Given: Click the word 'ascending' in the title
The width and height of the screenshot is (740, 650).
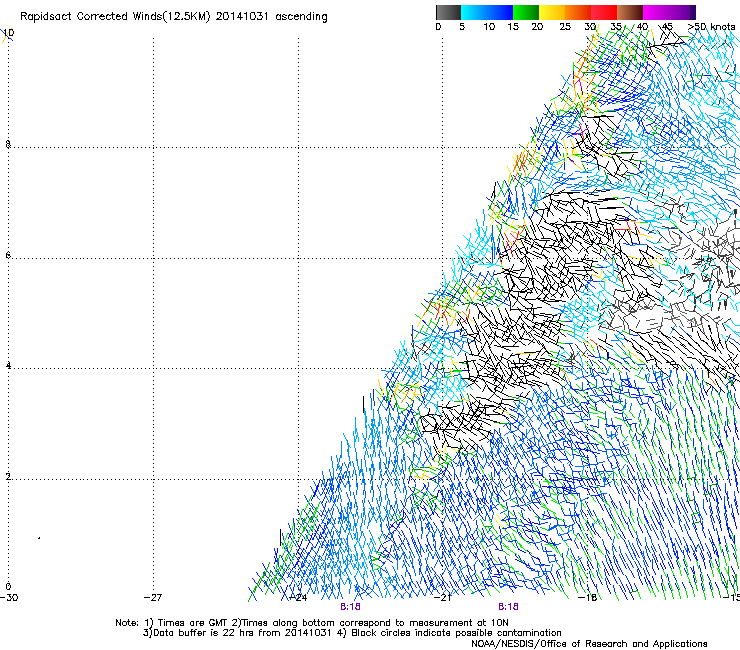Looking at the screenshot, I should tap(301, 17).
